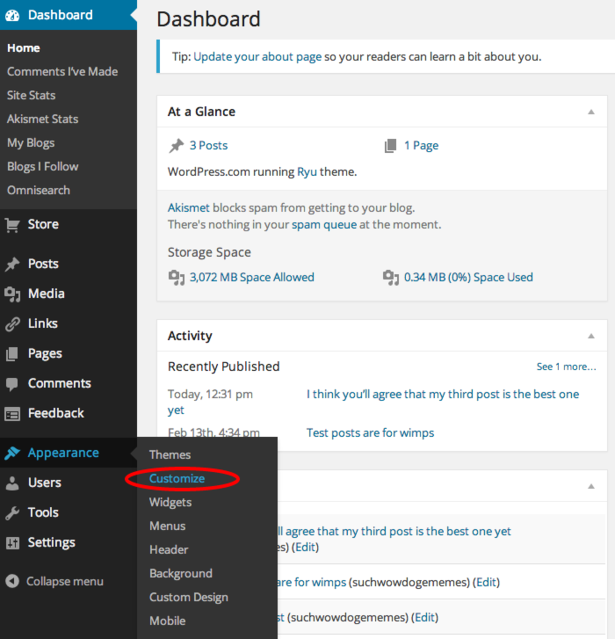Image resolution: width=615 pixels, height=639 pixels.
Task: Click See 1 more... link
Action: tap(567, 367)
